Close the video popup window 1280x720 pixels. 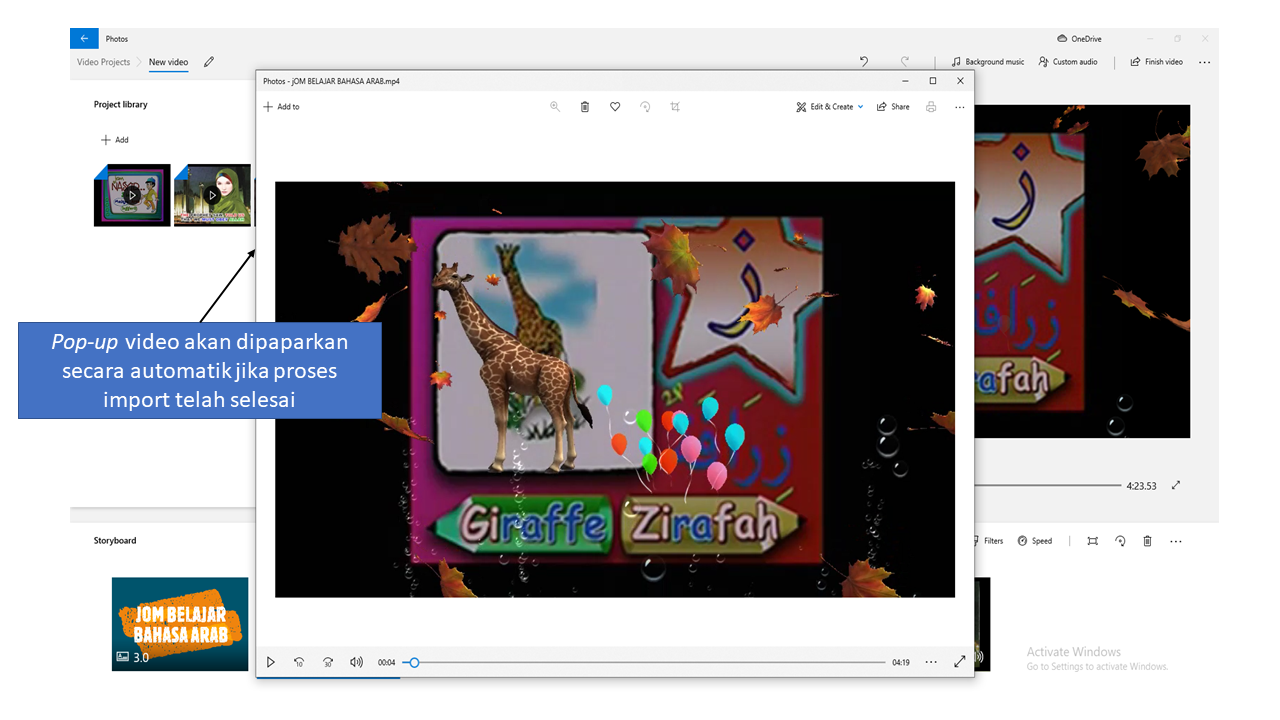coord(960,81)
